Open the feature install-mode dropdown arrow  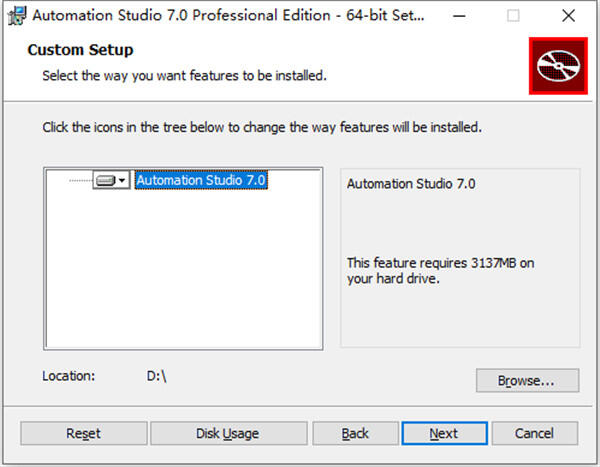[x=122, y=181]
